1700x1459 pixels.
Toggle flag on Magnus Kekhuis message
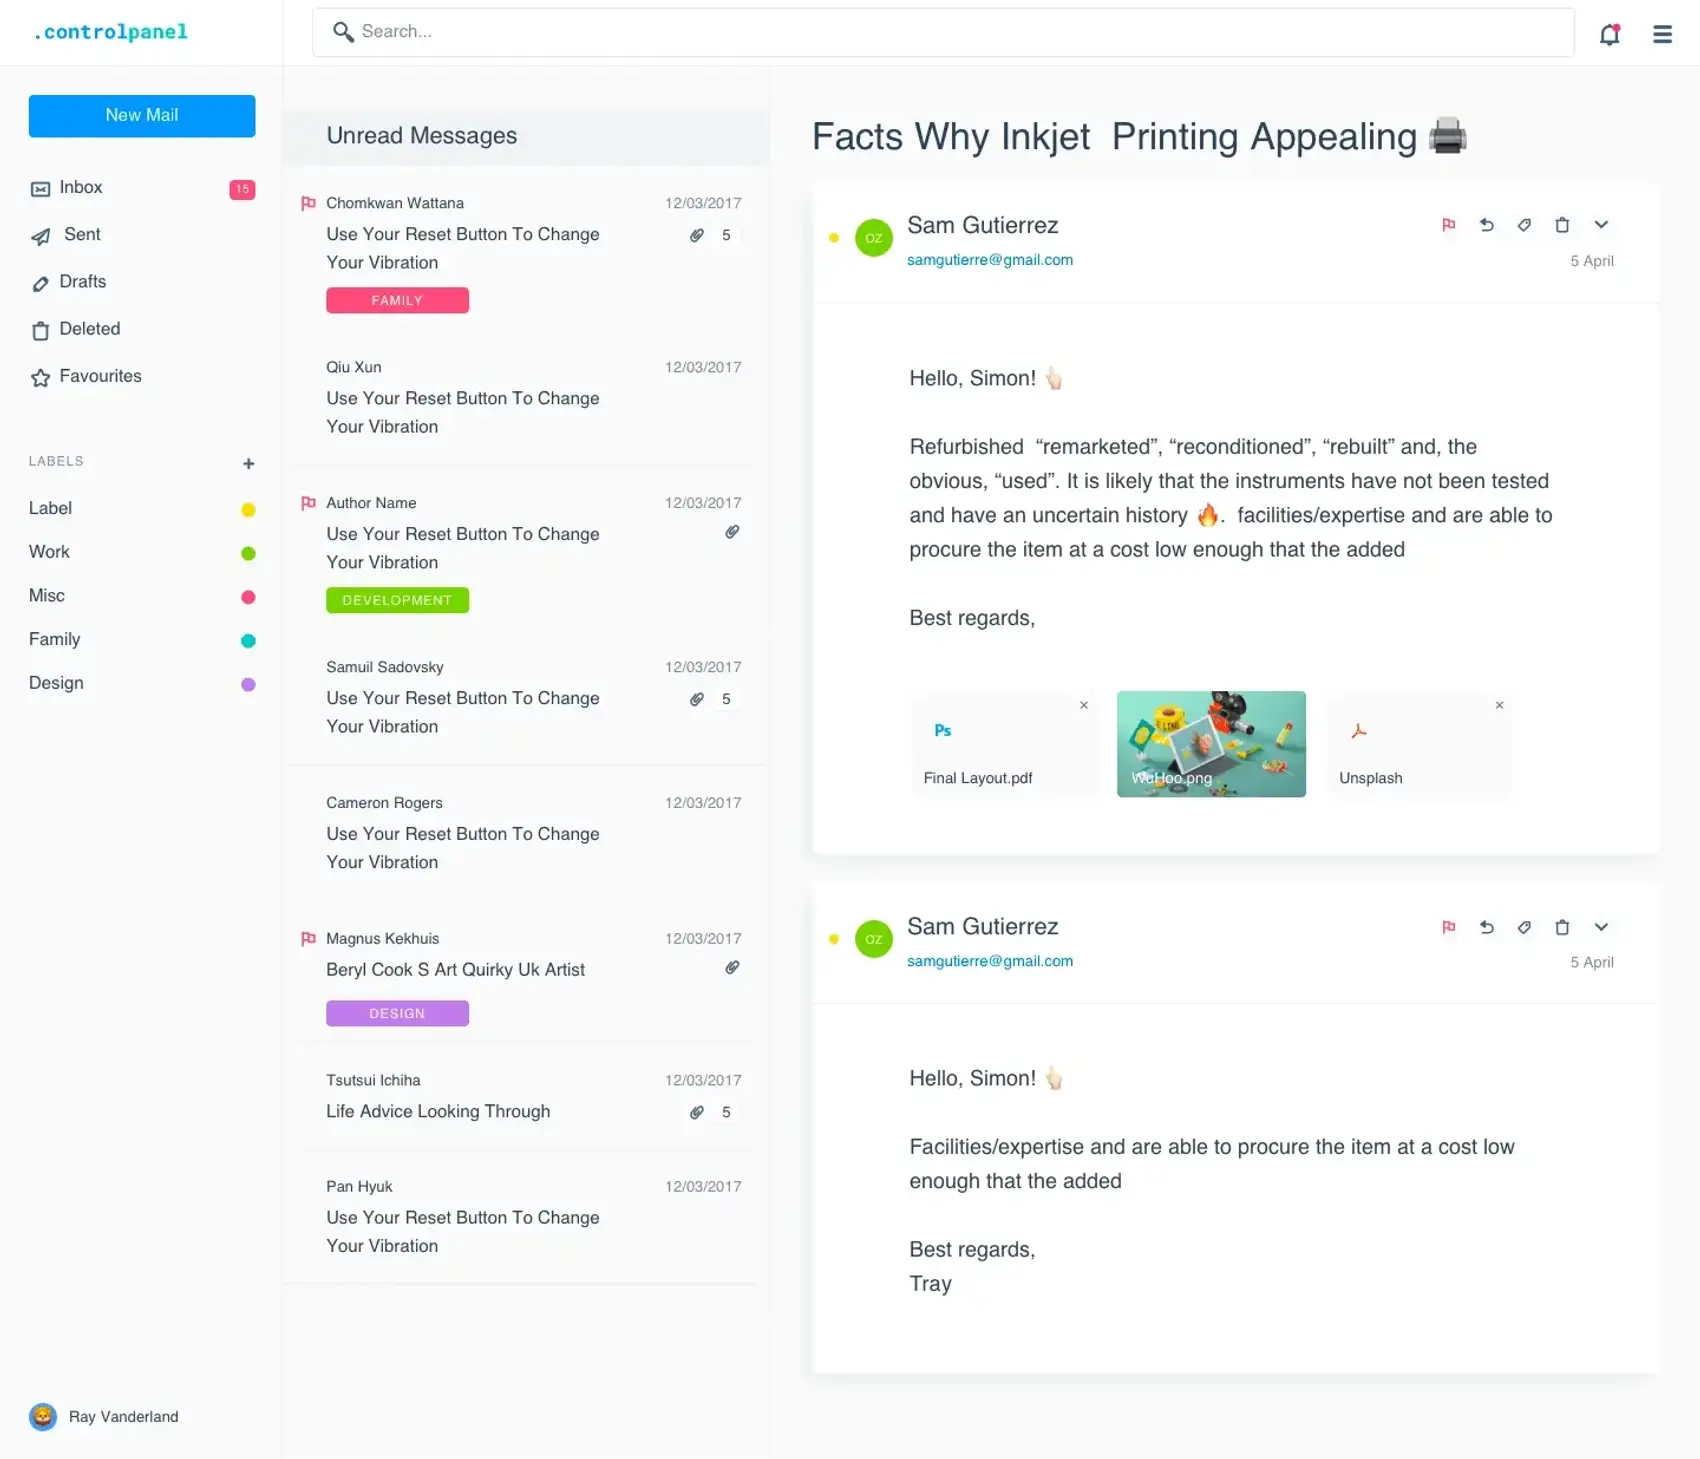308,938
